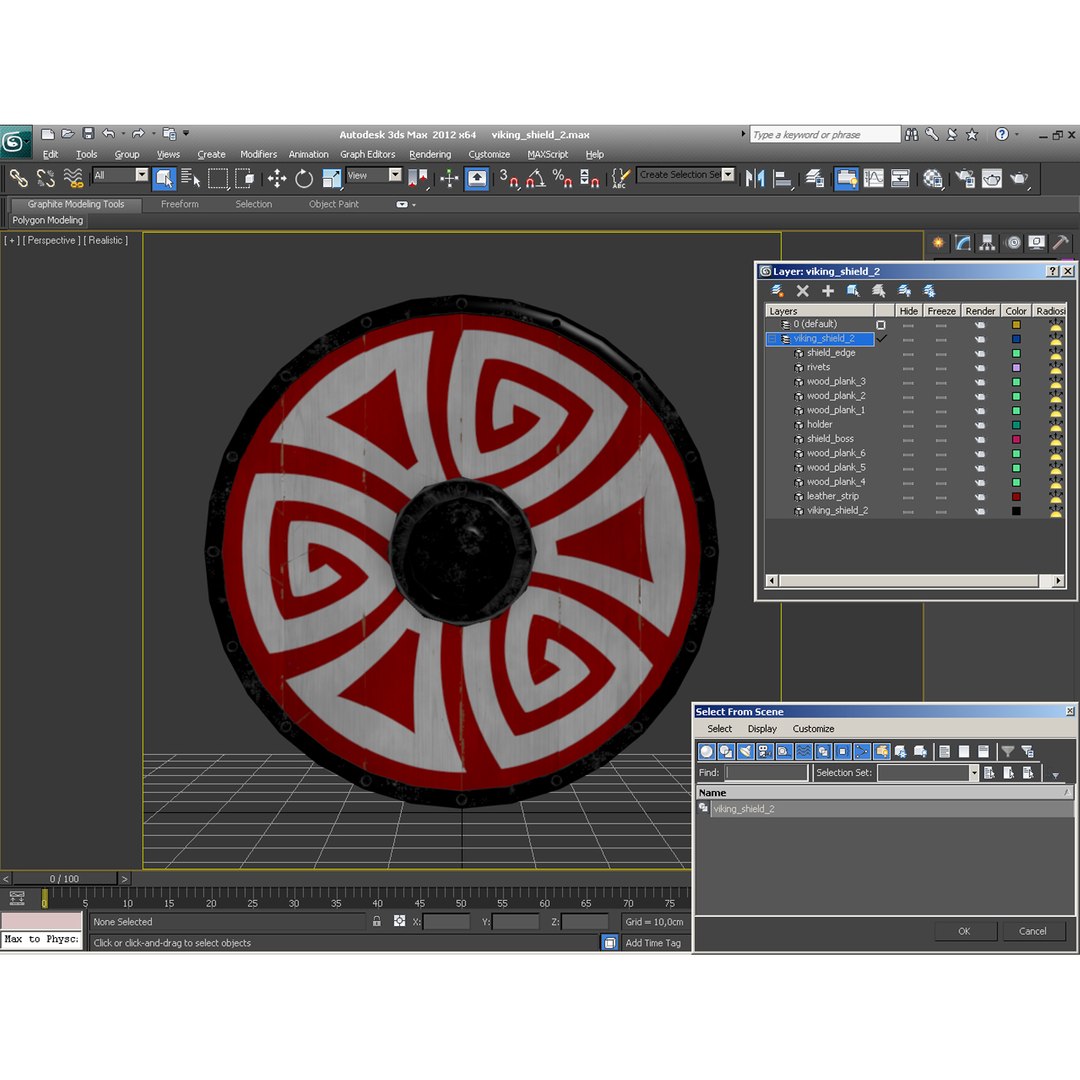Activate the Select and Move tool

coord(277,179)
